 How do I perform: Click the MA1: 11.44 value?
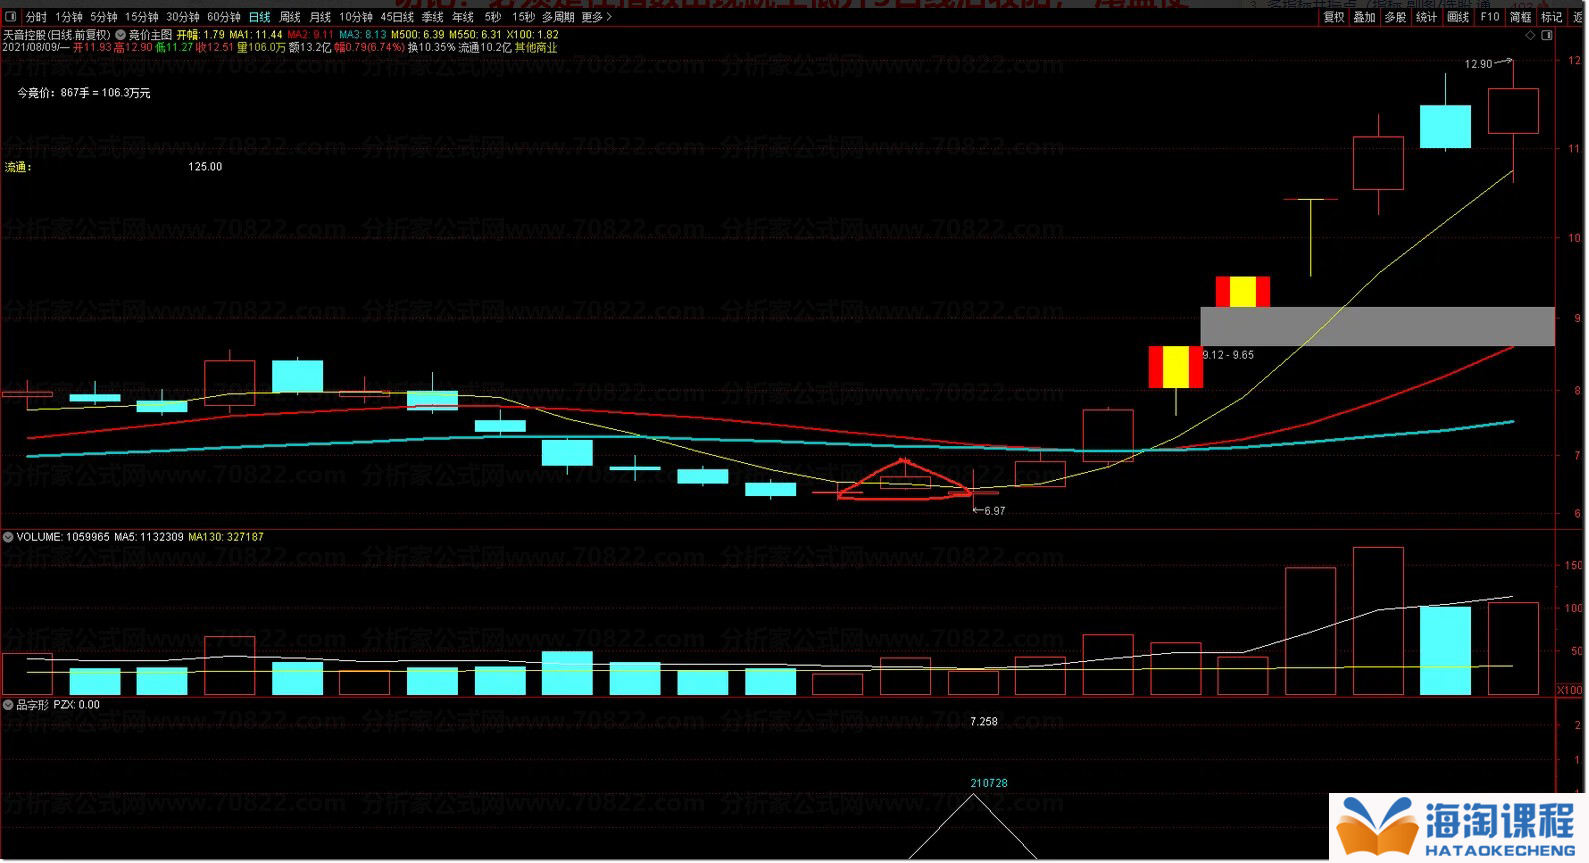coord(256,34)
